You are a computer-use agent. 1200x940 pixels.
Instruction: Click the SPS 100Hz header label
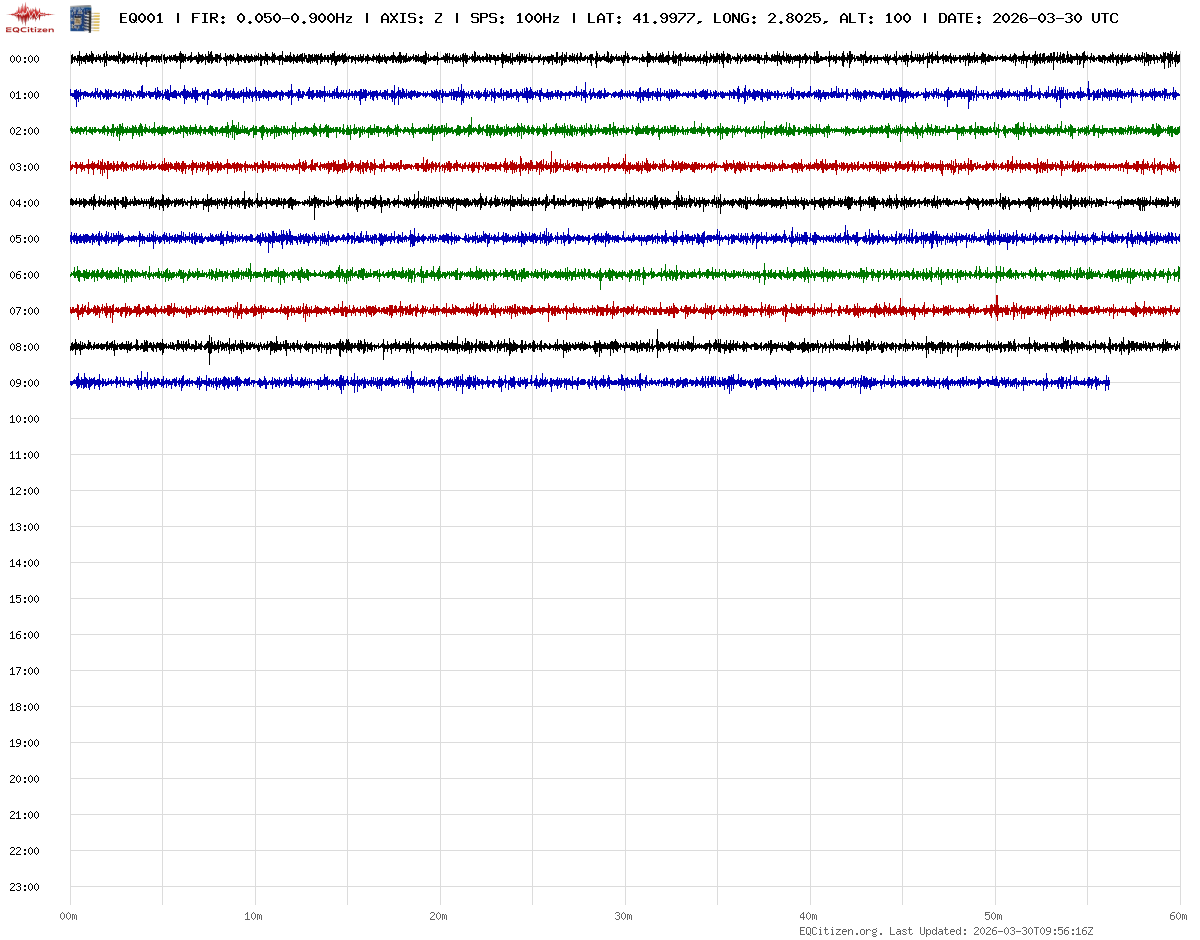[514, 18]
